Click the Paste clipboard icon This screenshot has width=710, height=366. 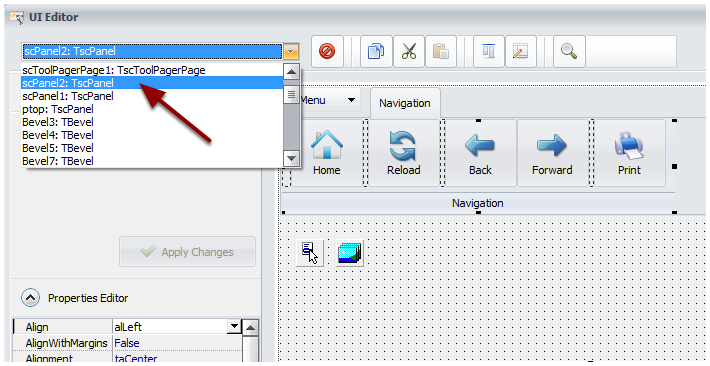[441, 51]
